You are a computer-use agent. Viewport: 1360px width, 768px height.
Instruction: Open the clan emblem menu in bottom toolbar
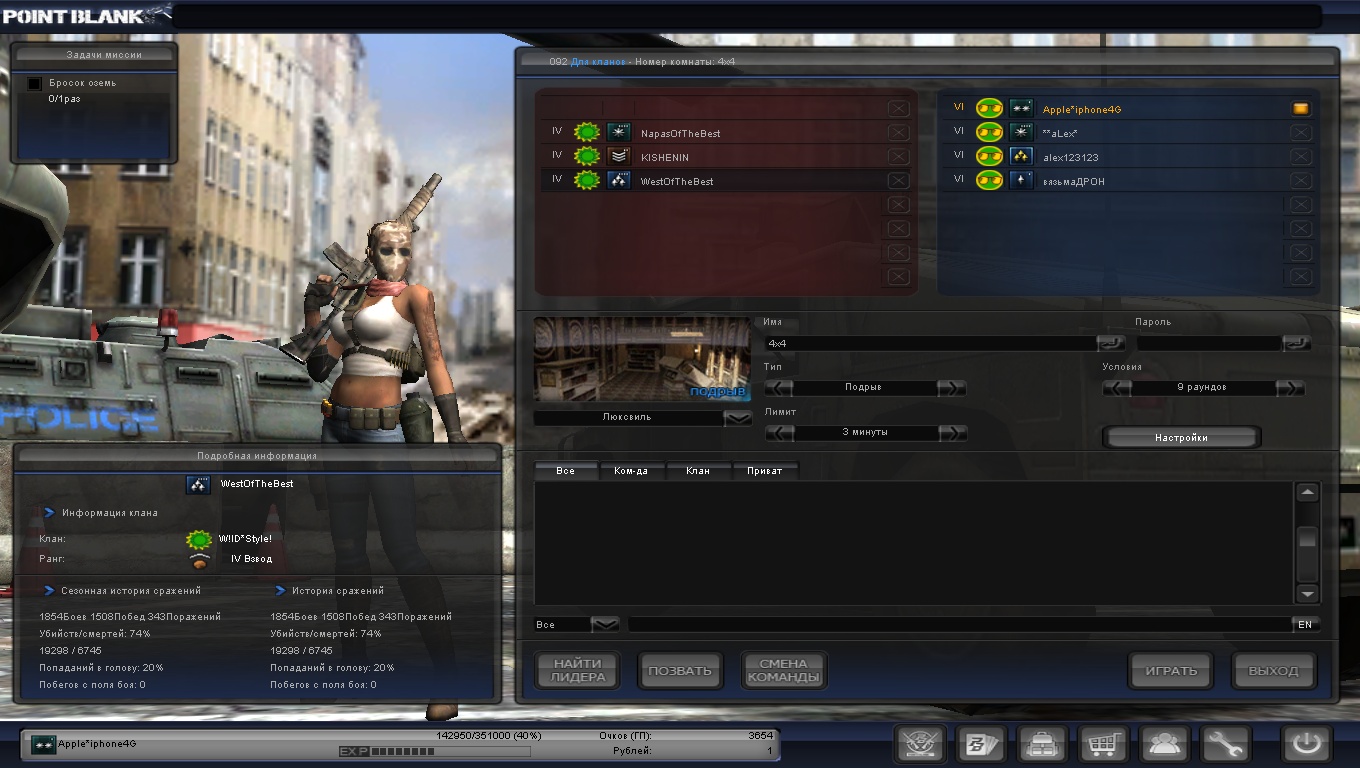[x=919, y=745]
